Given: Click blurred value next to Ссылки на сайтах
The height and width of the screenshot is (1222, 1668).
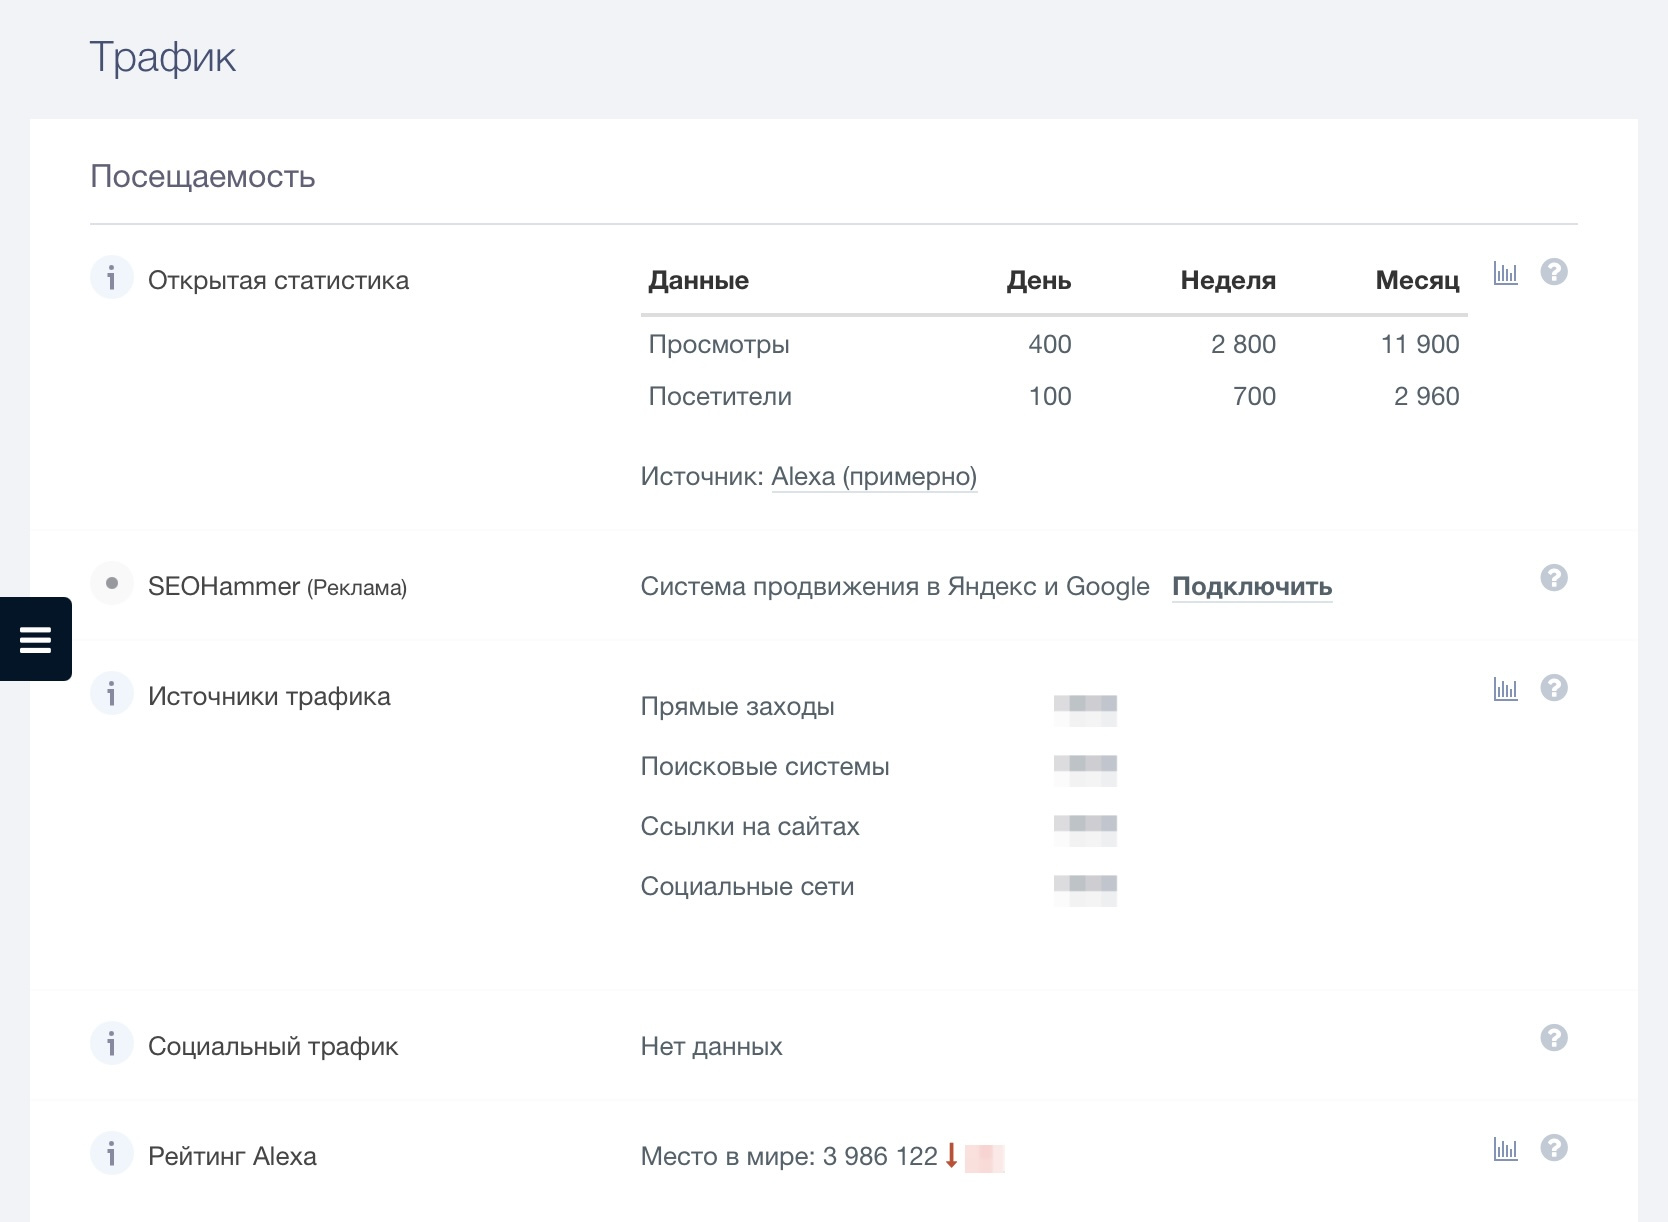Looking at the screenshot, I should pos(1085,830).
